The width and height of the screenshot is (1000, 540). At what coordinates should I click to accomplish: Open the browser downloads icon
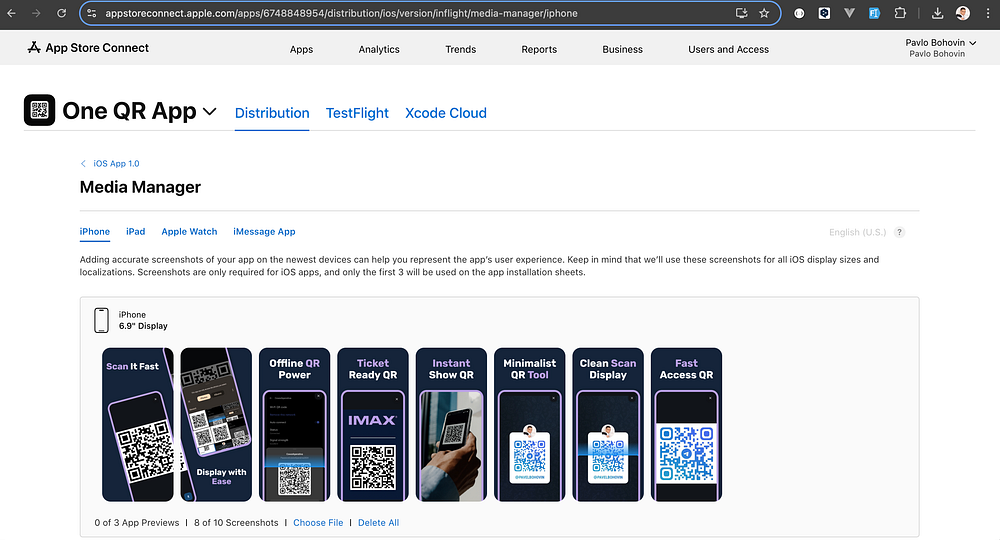click(938, 13)
